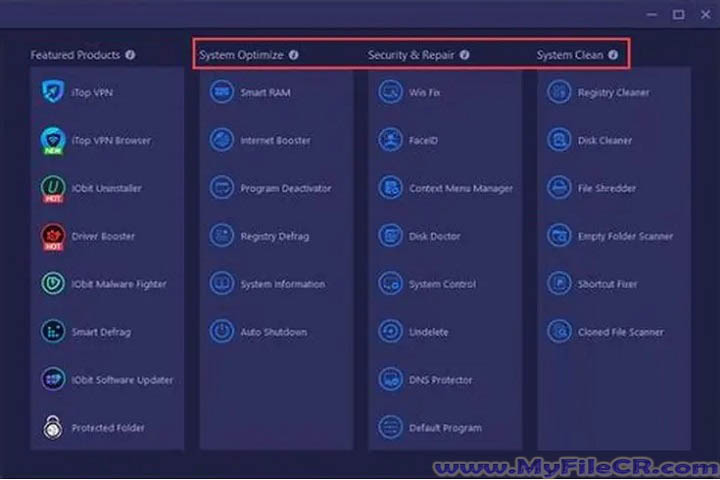Viewport: 720px width, 480px height.
Task: Open IObit Malware Fighter icon
Action: pyautogui.click(x=53, y=283)
